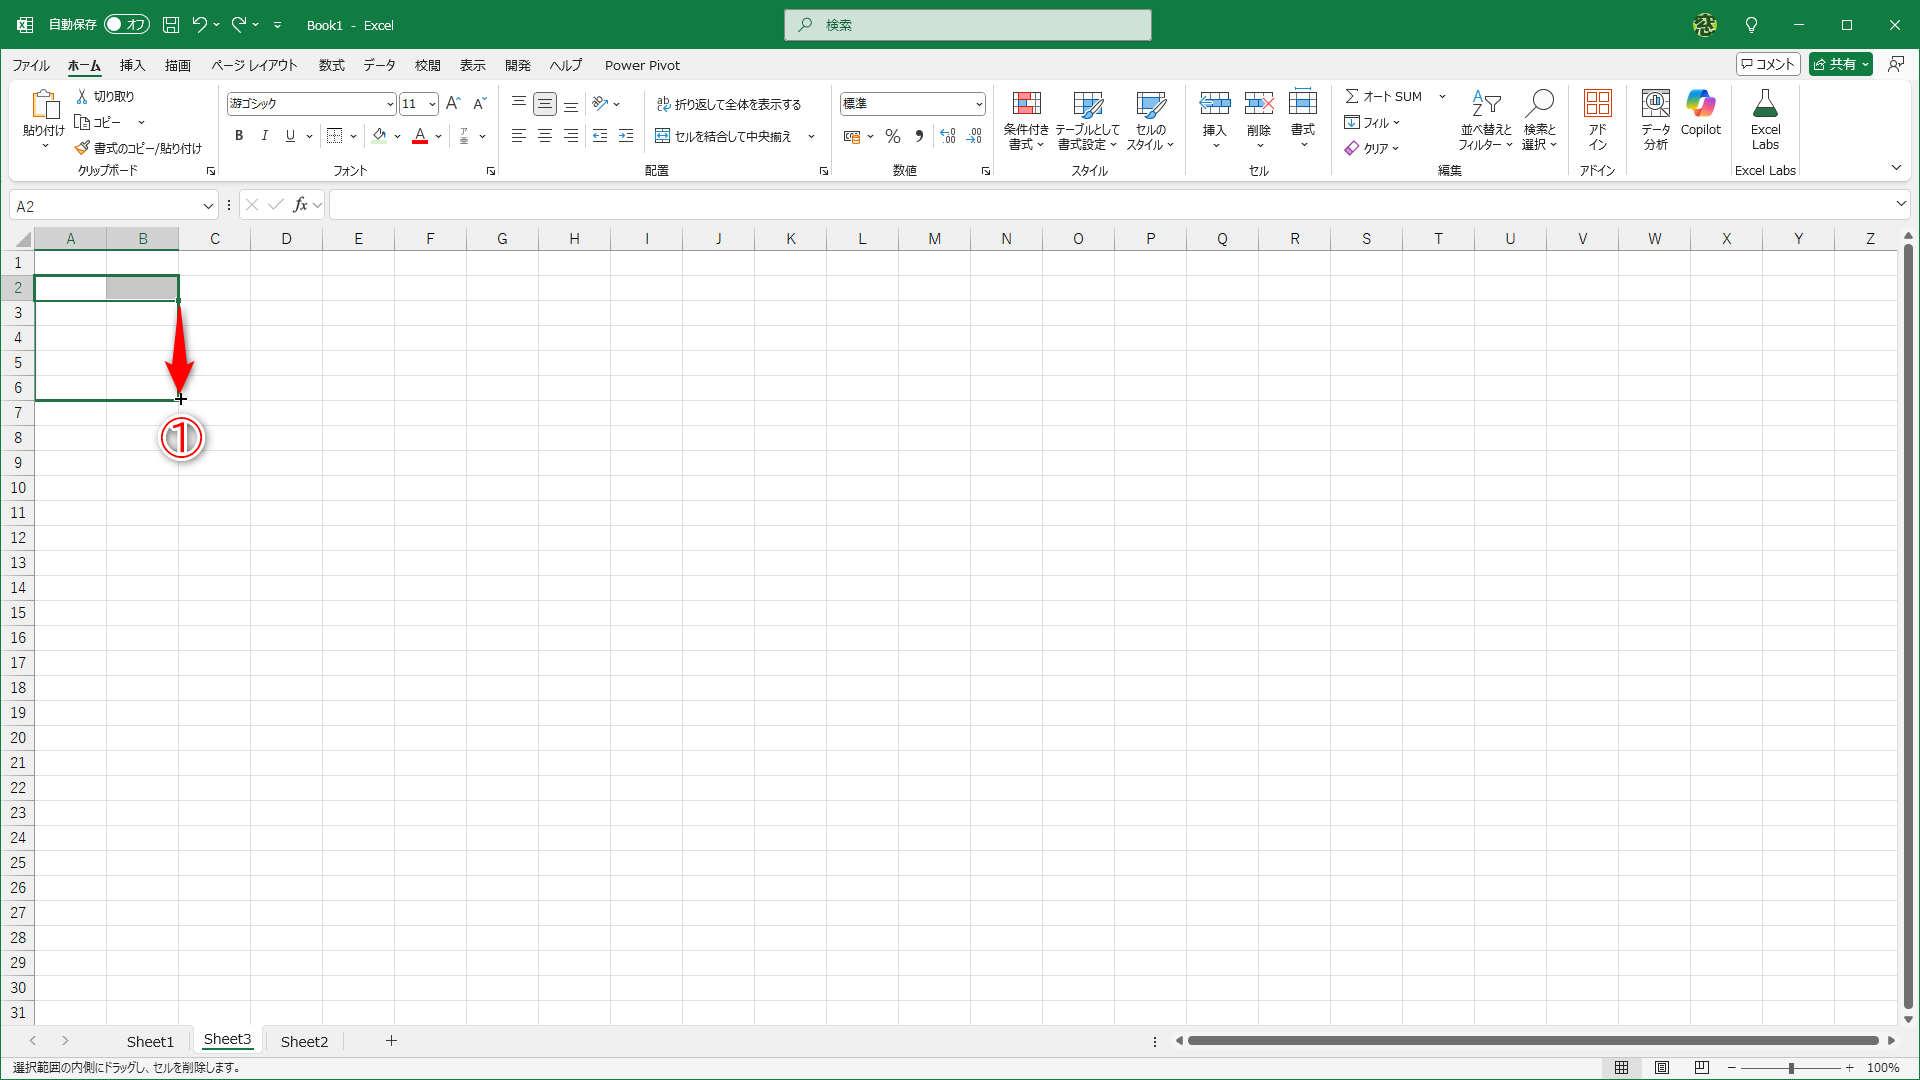Click the Share button
Screen dimensions: 1920x1080
coord(1835,64)
